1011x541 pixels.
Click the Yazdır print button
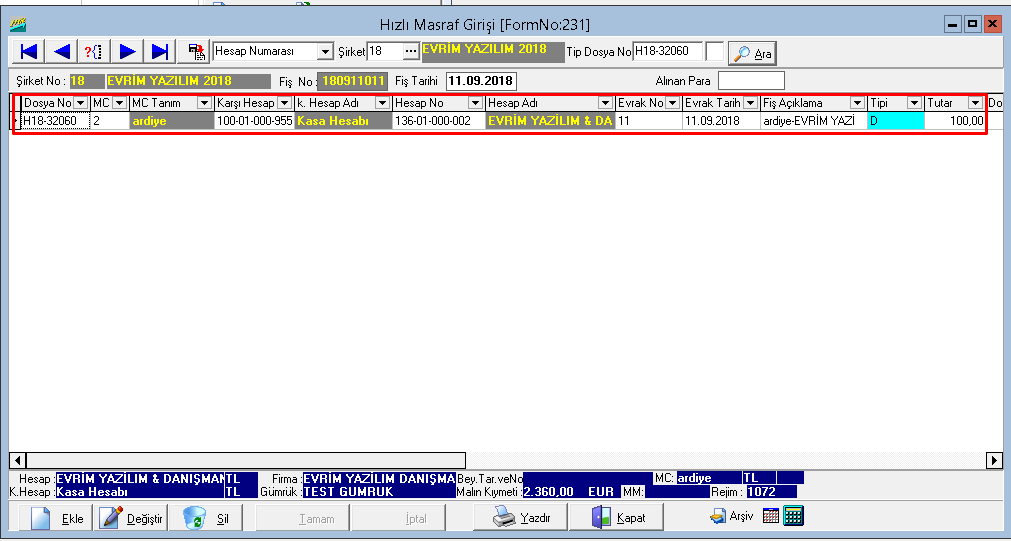521,516
